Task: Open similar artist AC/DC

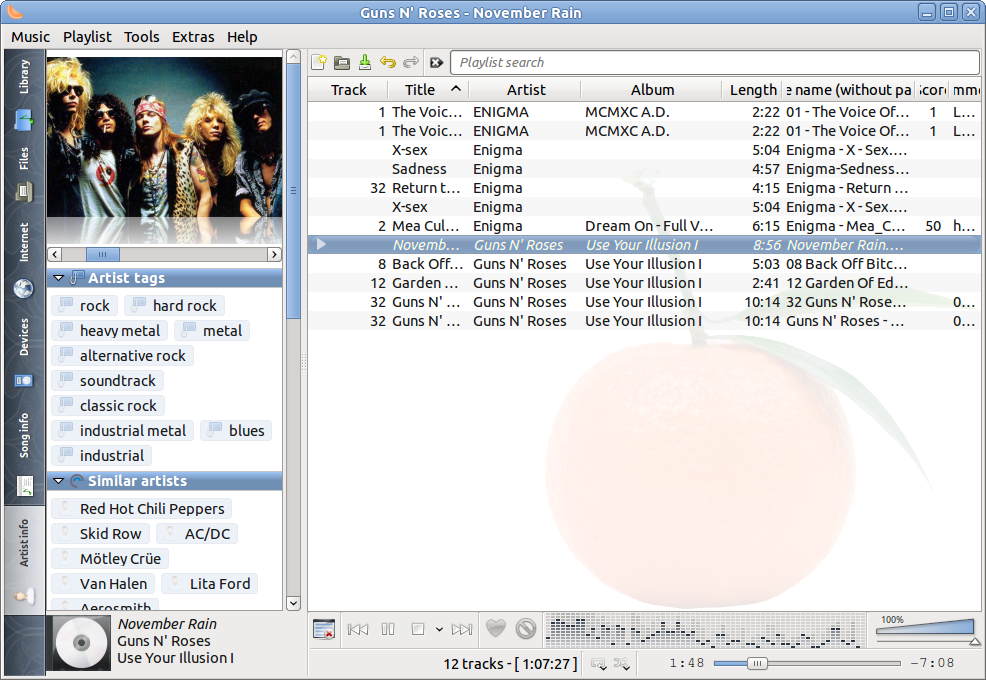Action: [197, 534]
